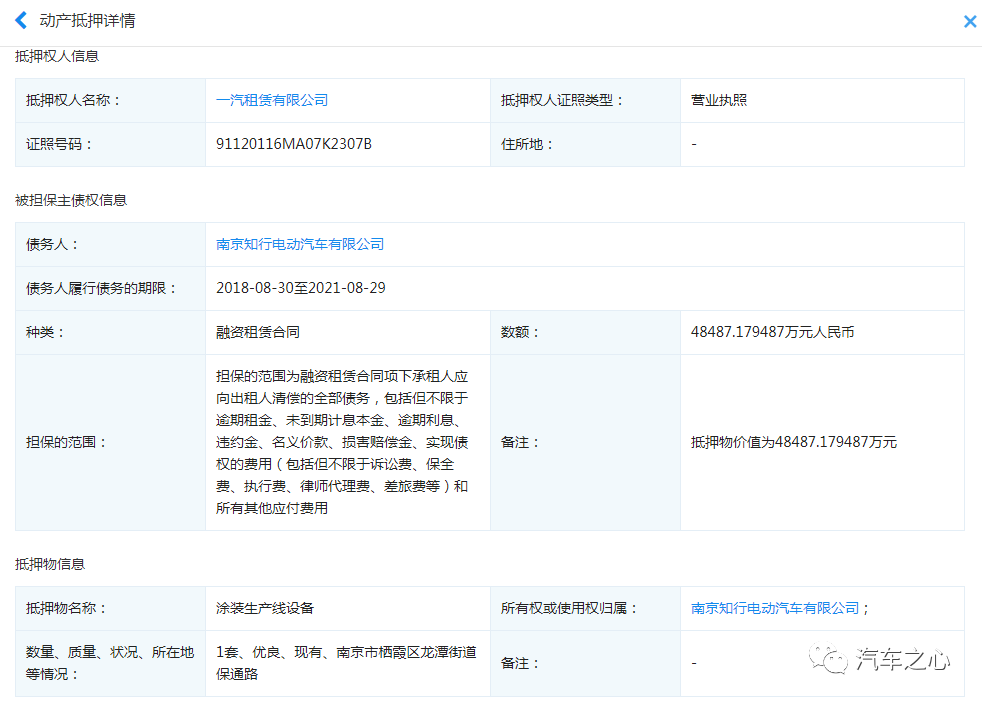Click the guarantee scope paragraph starting with 担保的范围为融资租赁合同
Viewport: 982px width, 702px height.
tap(342, 442)
